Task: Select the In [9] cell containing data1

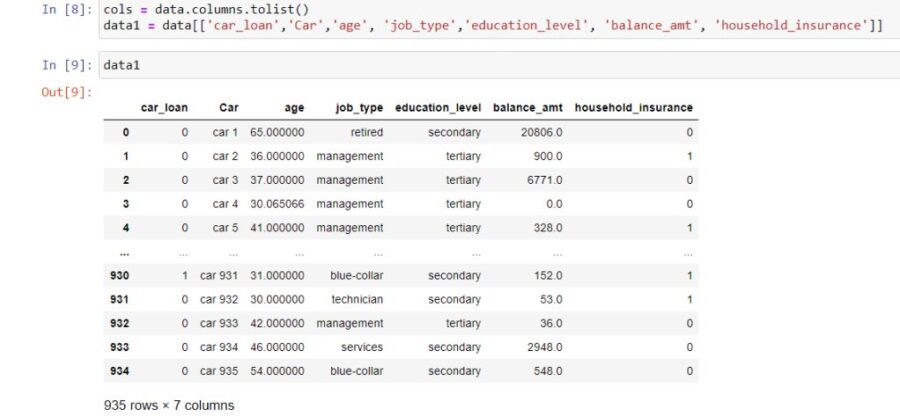Action: [x=499, y=65]
